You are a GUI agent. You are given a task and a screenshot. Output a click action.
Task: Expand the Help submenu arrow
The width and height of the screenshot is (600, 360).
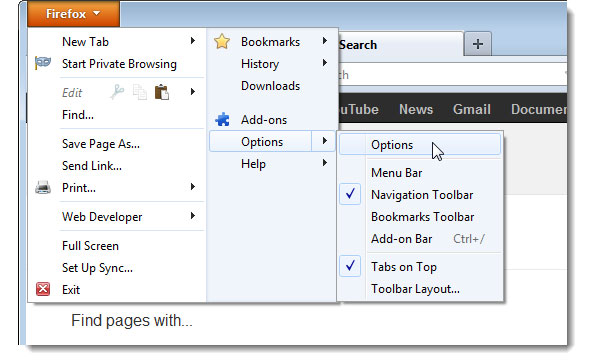(x=324, y=163)
